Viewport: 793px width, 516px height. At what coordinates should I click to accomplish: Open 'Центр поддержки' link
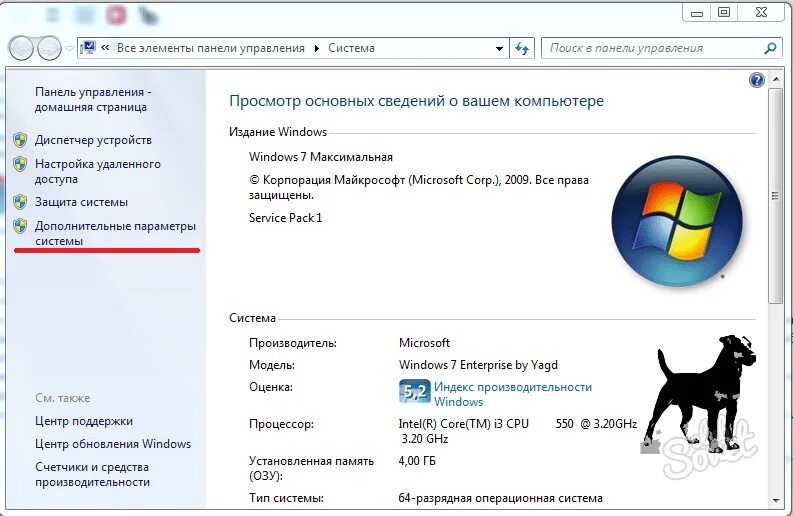pos(84,421)
